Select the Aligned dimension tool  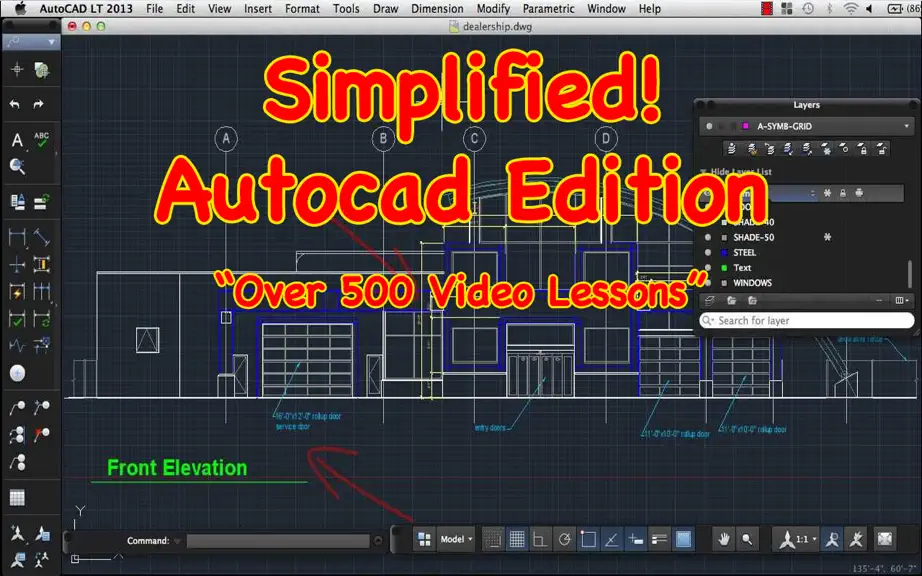pyautogui.click(x=41, y=237)
